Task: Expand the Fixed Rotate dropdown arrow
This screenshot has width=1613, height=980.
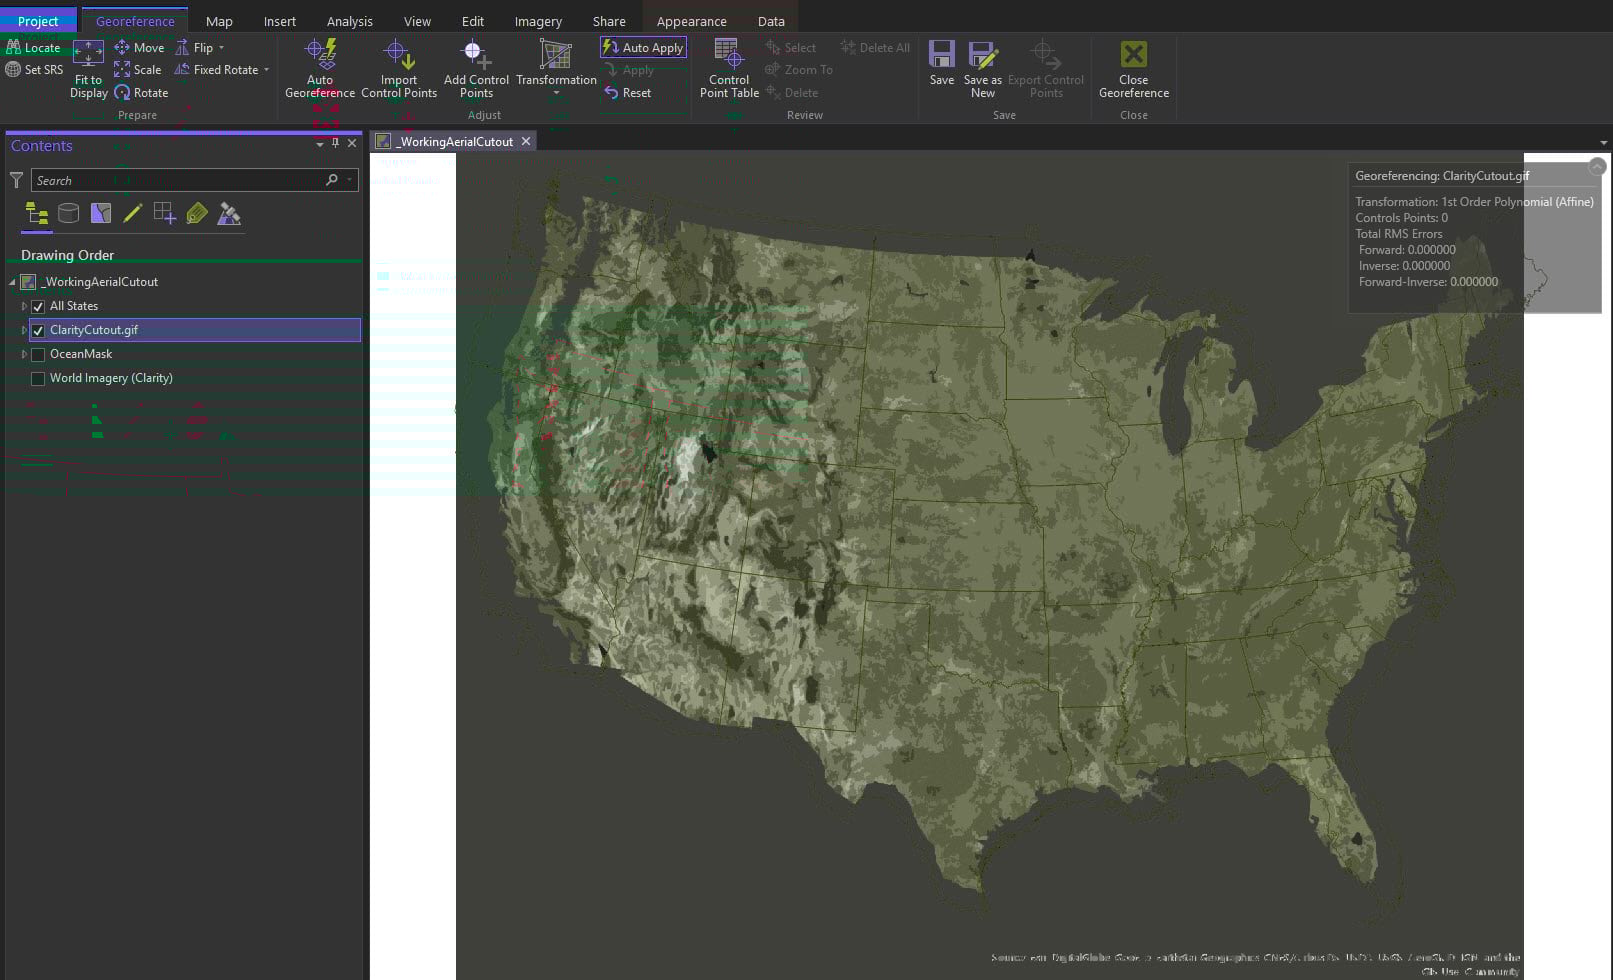Action: coord(267,70)
